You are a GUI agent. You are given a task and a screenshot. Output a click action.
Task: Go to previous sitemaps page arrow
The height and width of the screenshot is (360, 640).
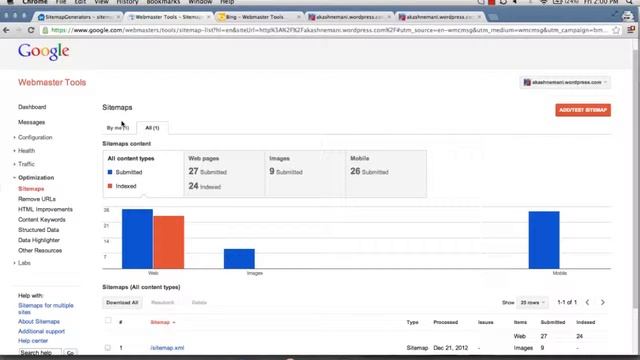[x=587, y=302]
